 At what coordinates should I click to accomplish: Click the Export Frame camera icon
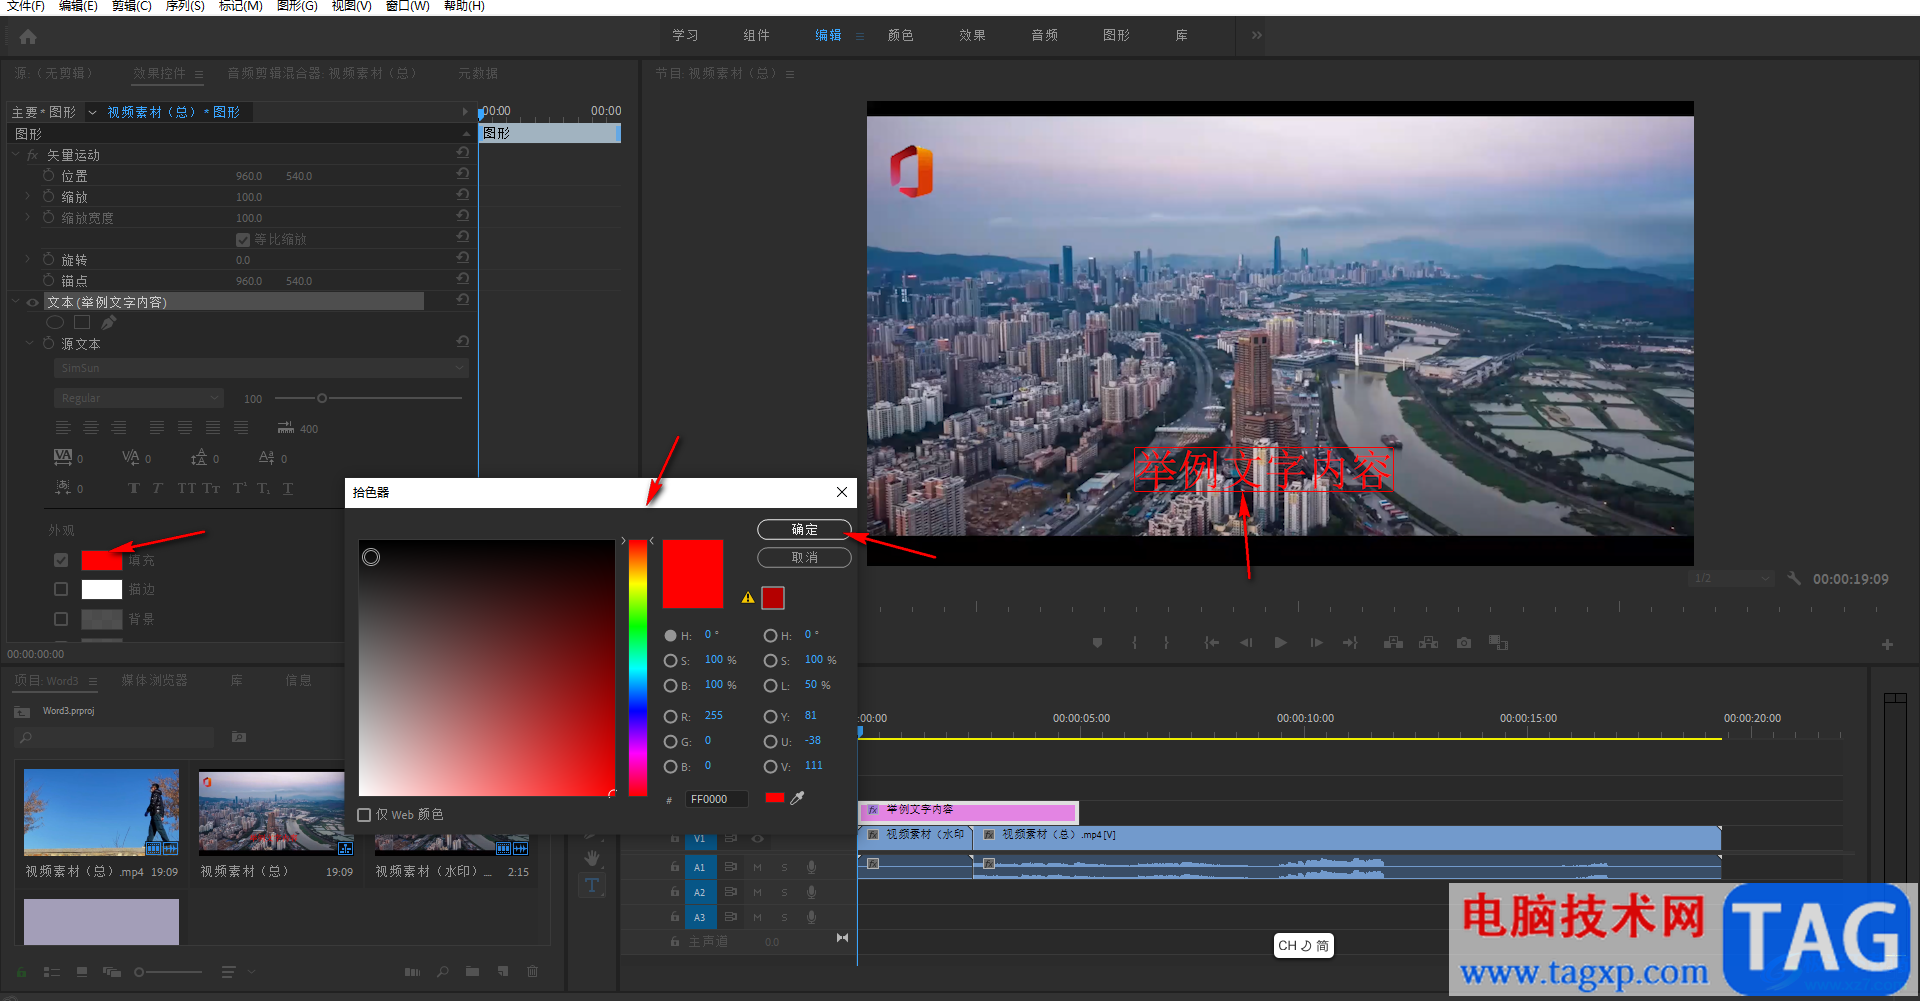[x=1464, y=643]
